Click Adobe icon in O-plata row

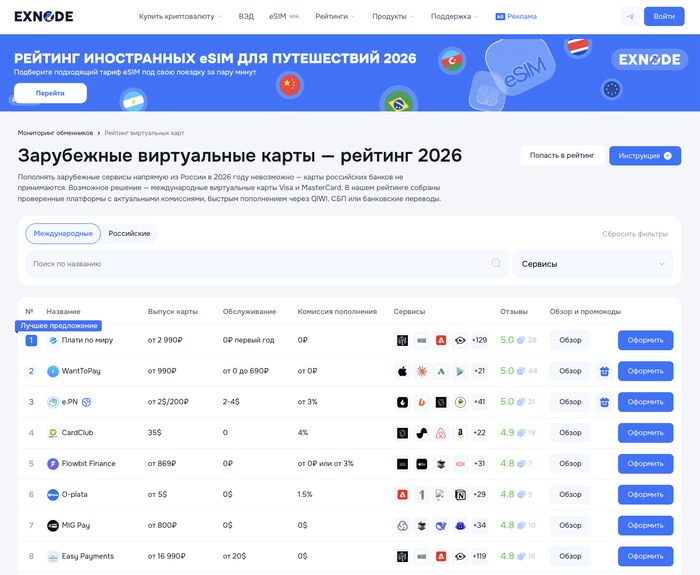coord(402,494)
